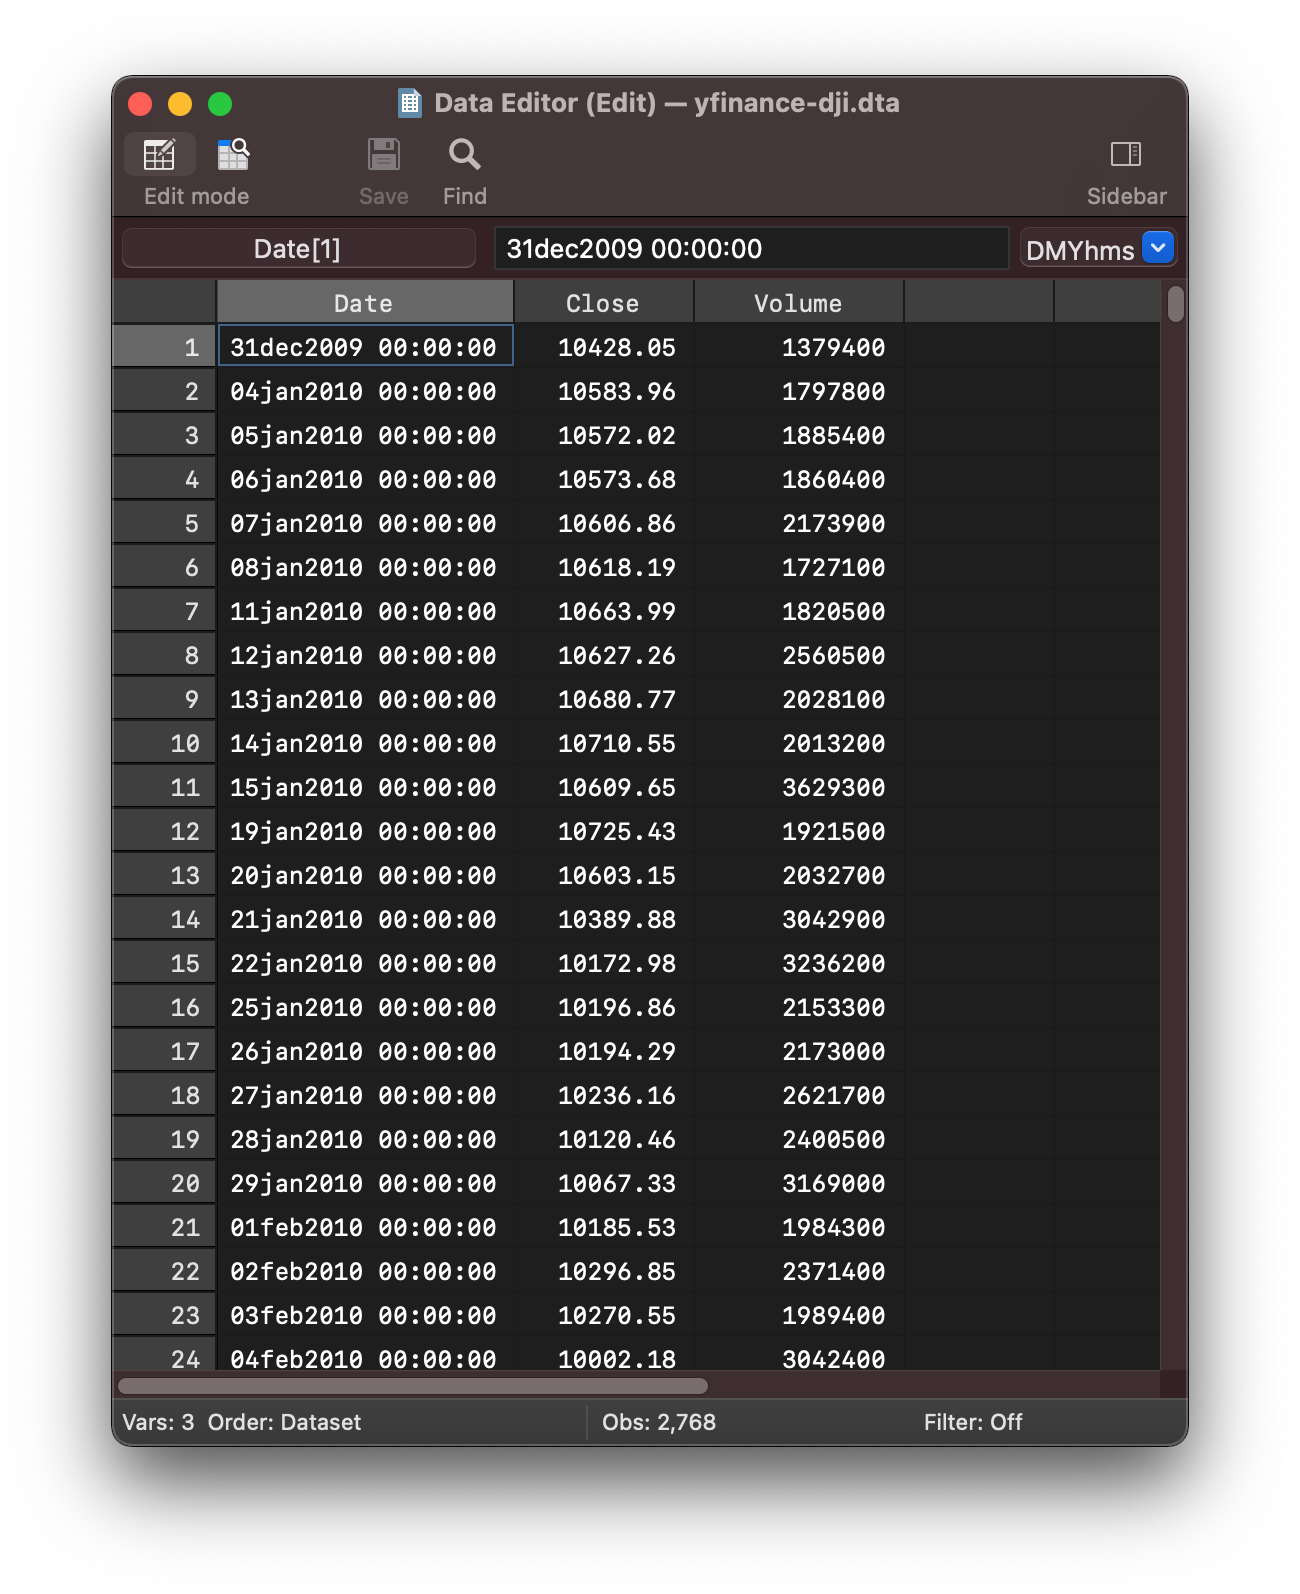Image resolution: width=1300 pixels, height=1594 pixels.
Task: Click date cell 04jan2010 00:00:00
Action: coord(365,391)
